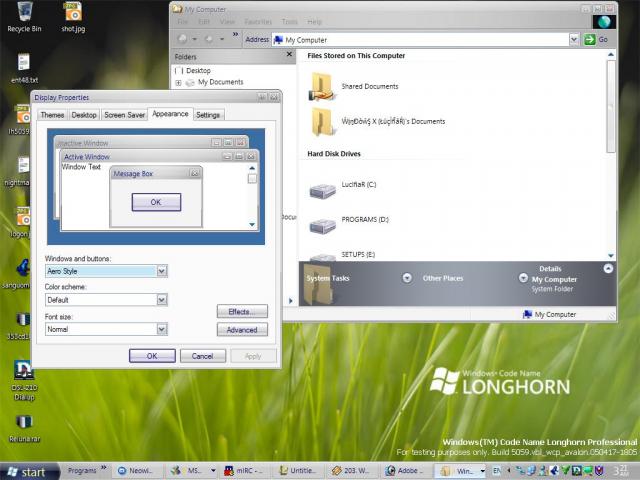This screenshot has height=480, width=640.
Task: Switch to the Untitled taskbar button
Action: coord(298,471)
